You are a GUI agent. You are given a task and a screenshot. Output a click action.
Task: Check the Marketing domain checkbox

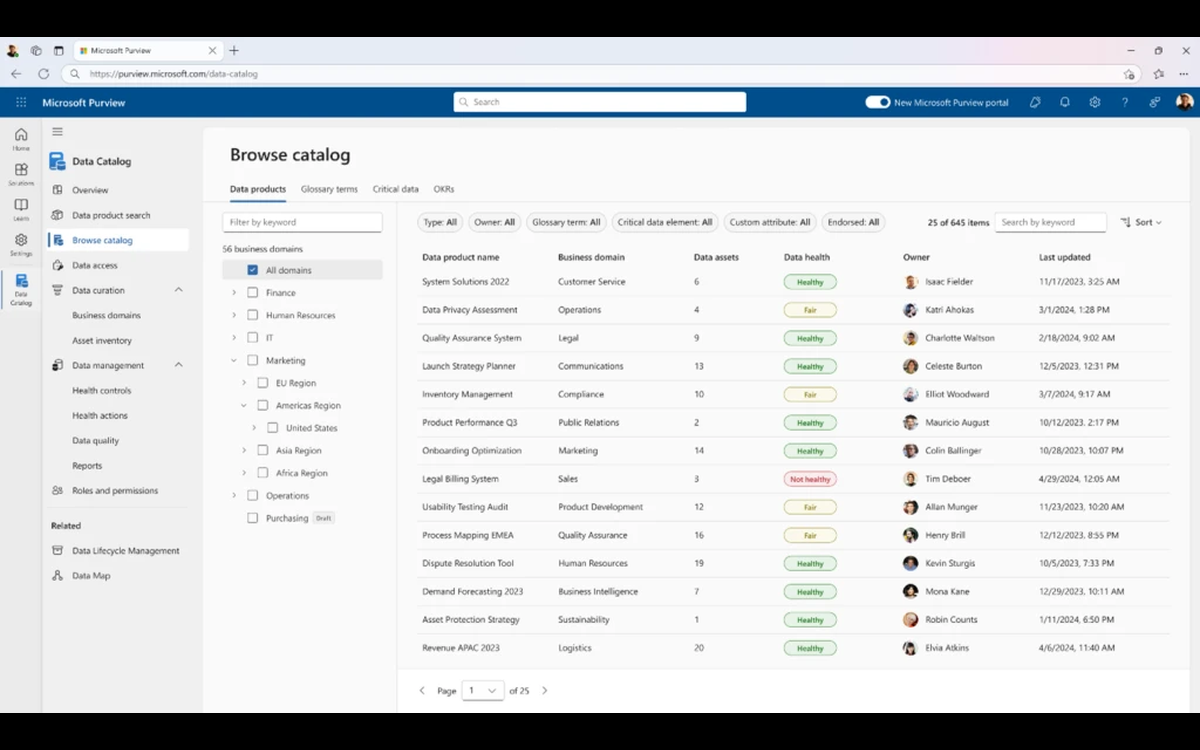[252, 360]
